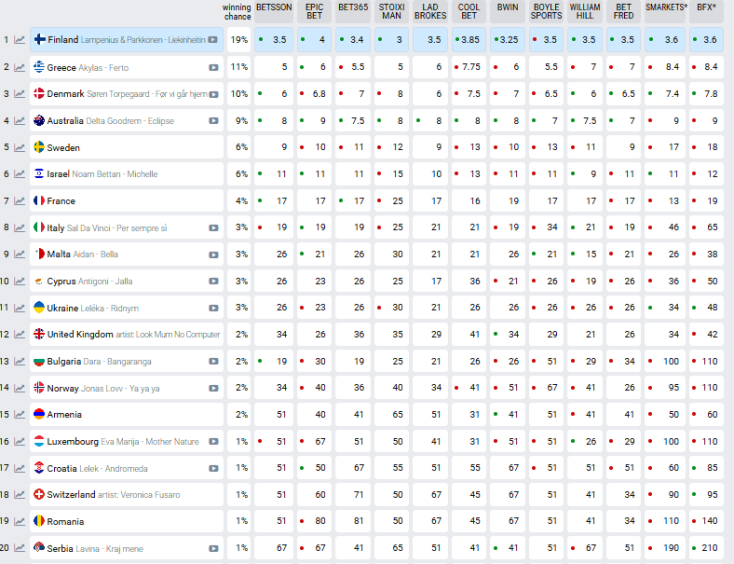Open the chart icon for Romania's row
Screen dimensions: 734x564
coord(20,521)
